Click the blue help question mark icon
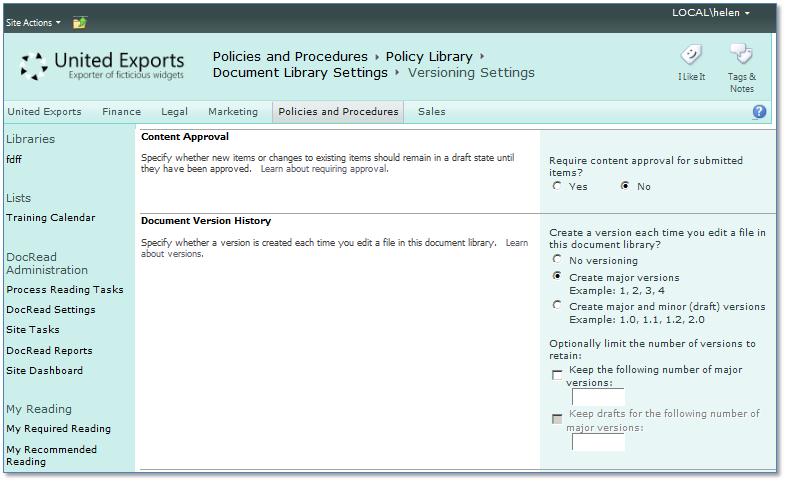The image size is (786, 482). (759, 112)
